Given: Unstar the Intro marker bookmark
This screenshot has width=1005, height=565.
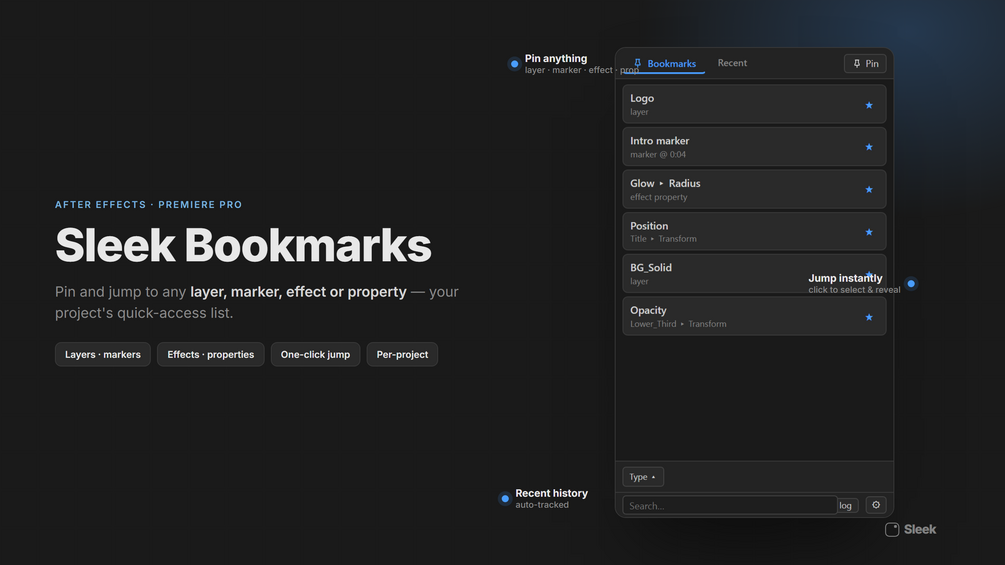Looking at the screenshot, I should 868,147.
